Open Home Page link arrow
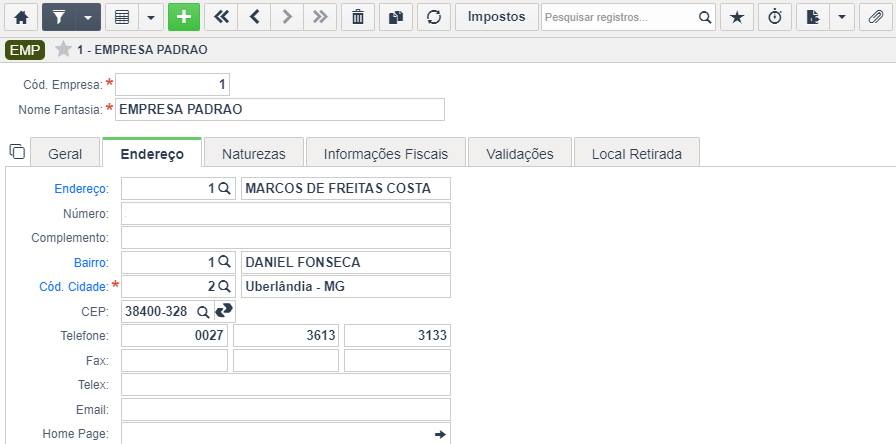The image size is (896, 444). coord(440,434)
